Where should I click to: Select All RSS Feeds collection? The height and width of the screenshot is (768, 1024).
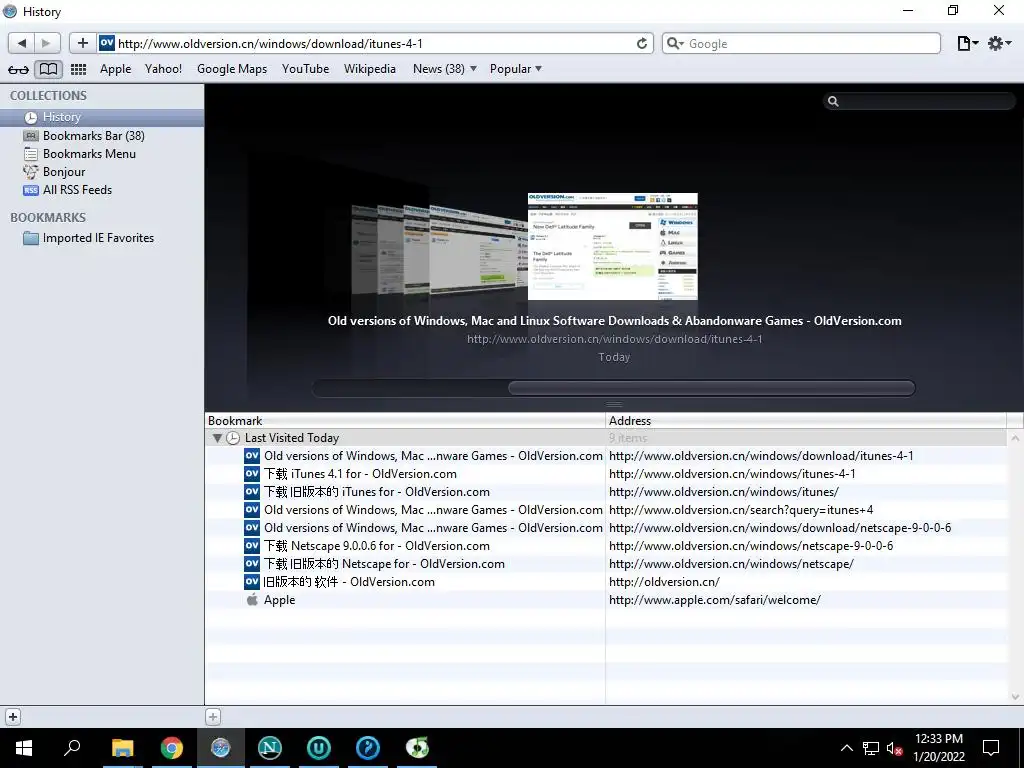[x=102, y=190]
